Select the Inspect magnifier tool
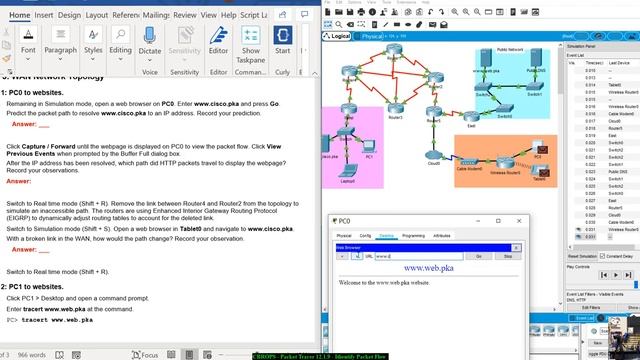The height and width of the screenshot is (360, 640). point(339,25)
